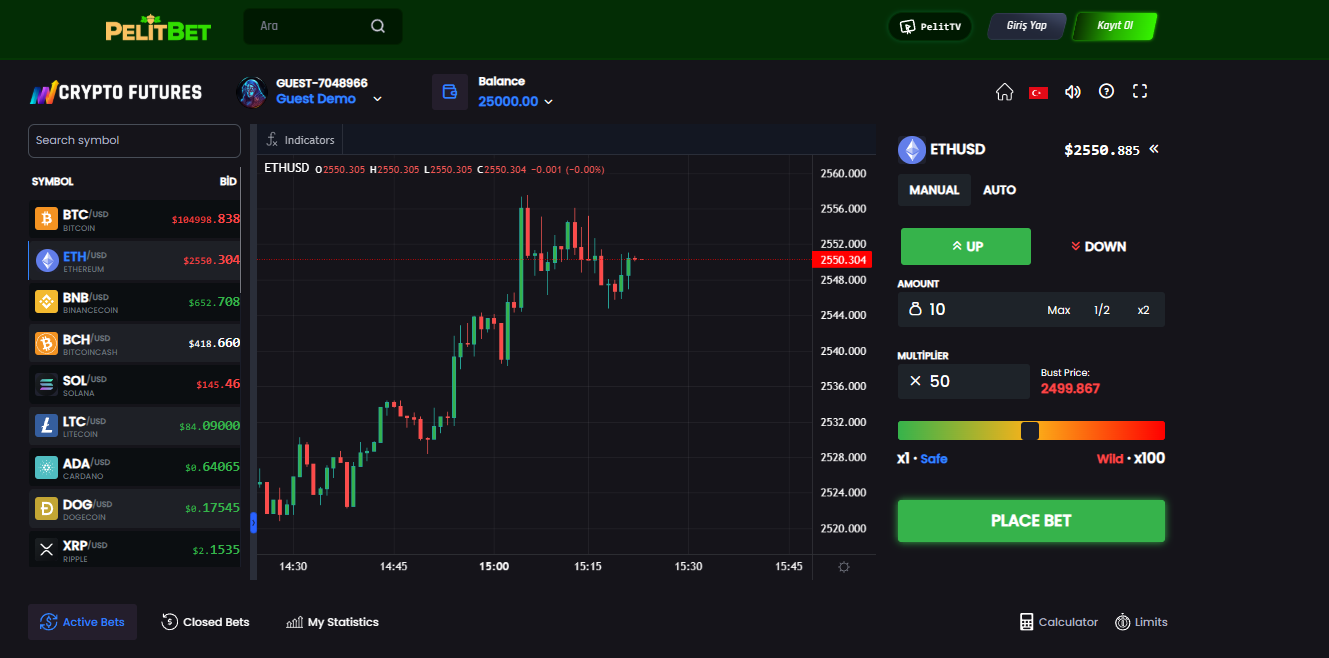
Task: Open the Turkish flag language selector
Action: click(x=1039, y=92)
